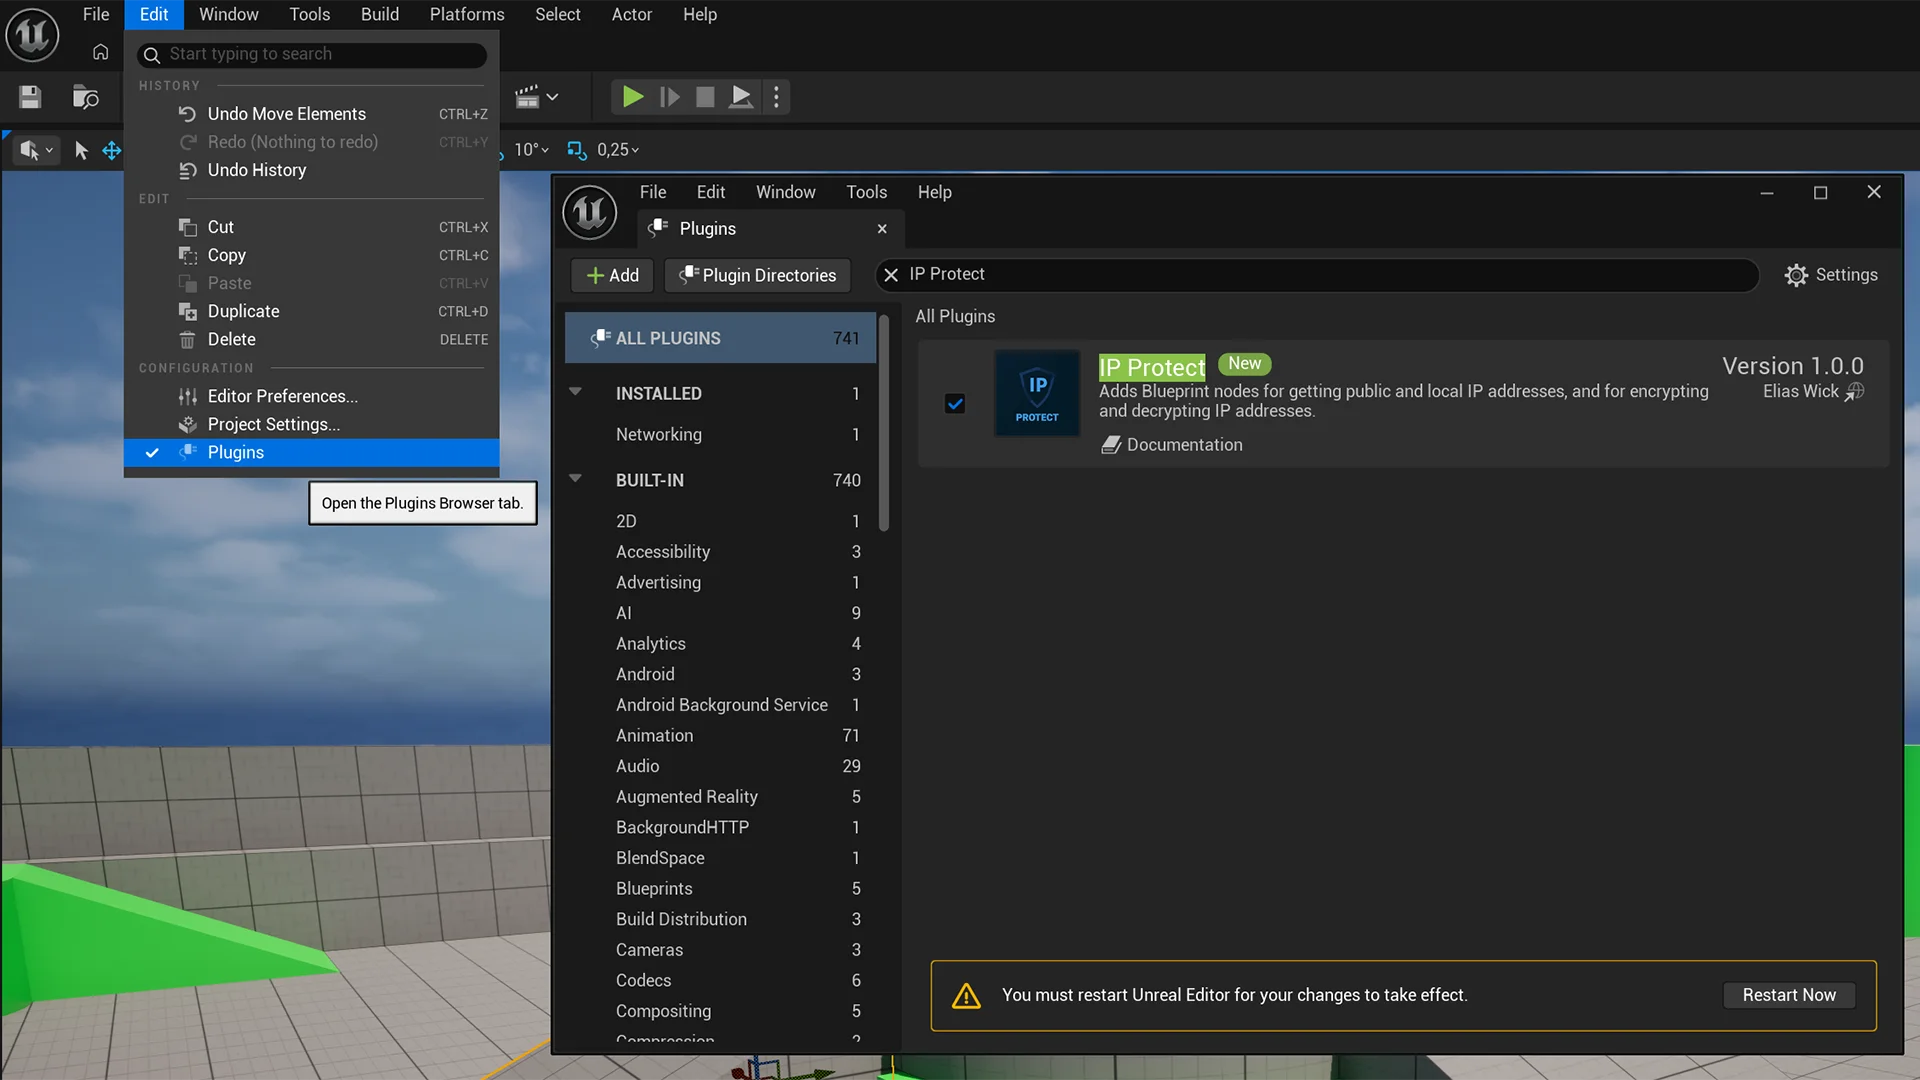The width and height of the screenshot is (1920, 1080).
Task: Start Play in editor green arrow
Action: (x=632, y=97)
